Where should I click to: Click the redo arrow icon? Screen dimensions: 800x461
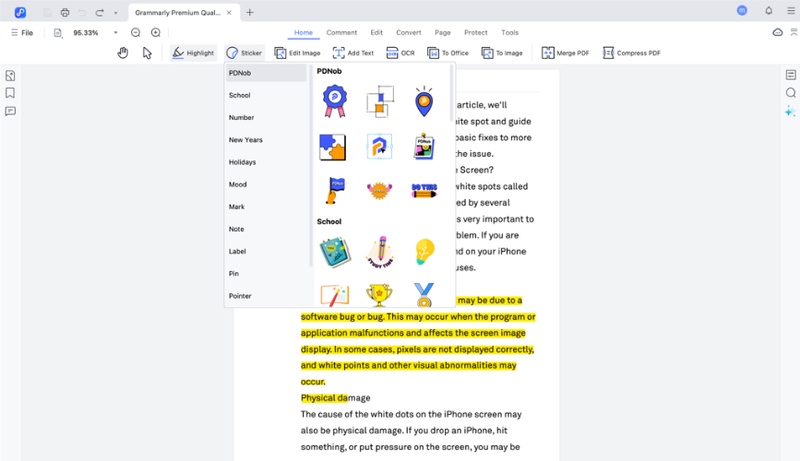click(x=99, y=12)
